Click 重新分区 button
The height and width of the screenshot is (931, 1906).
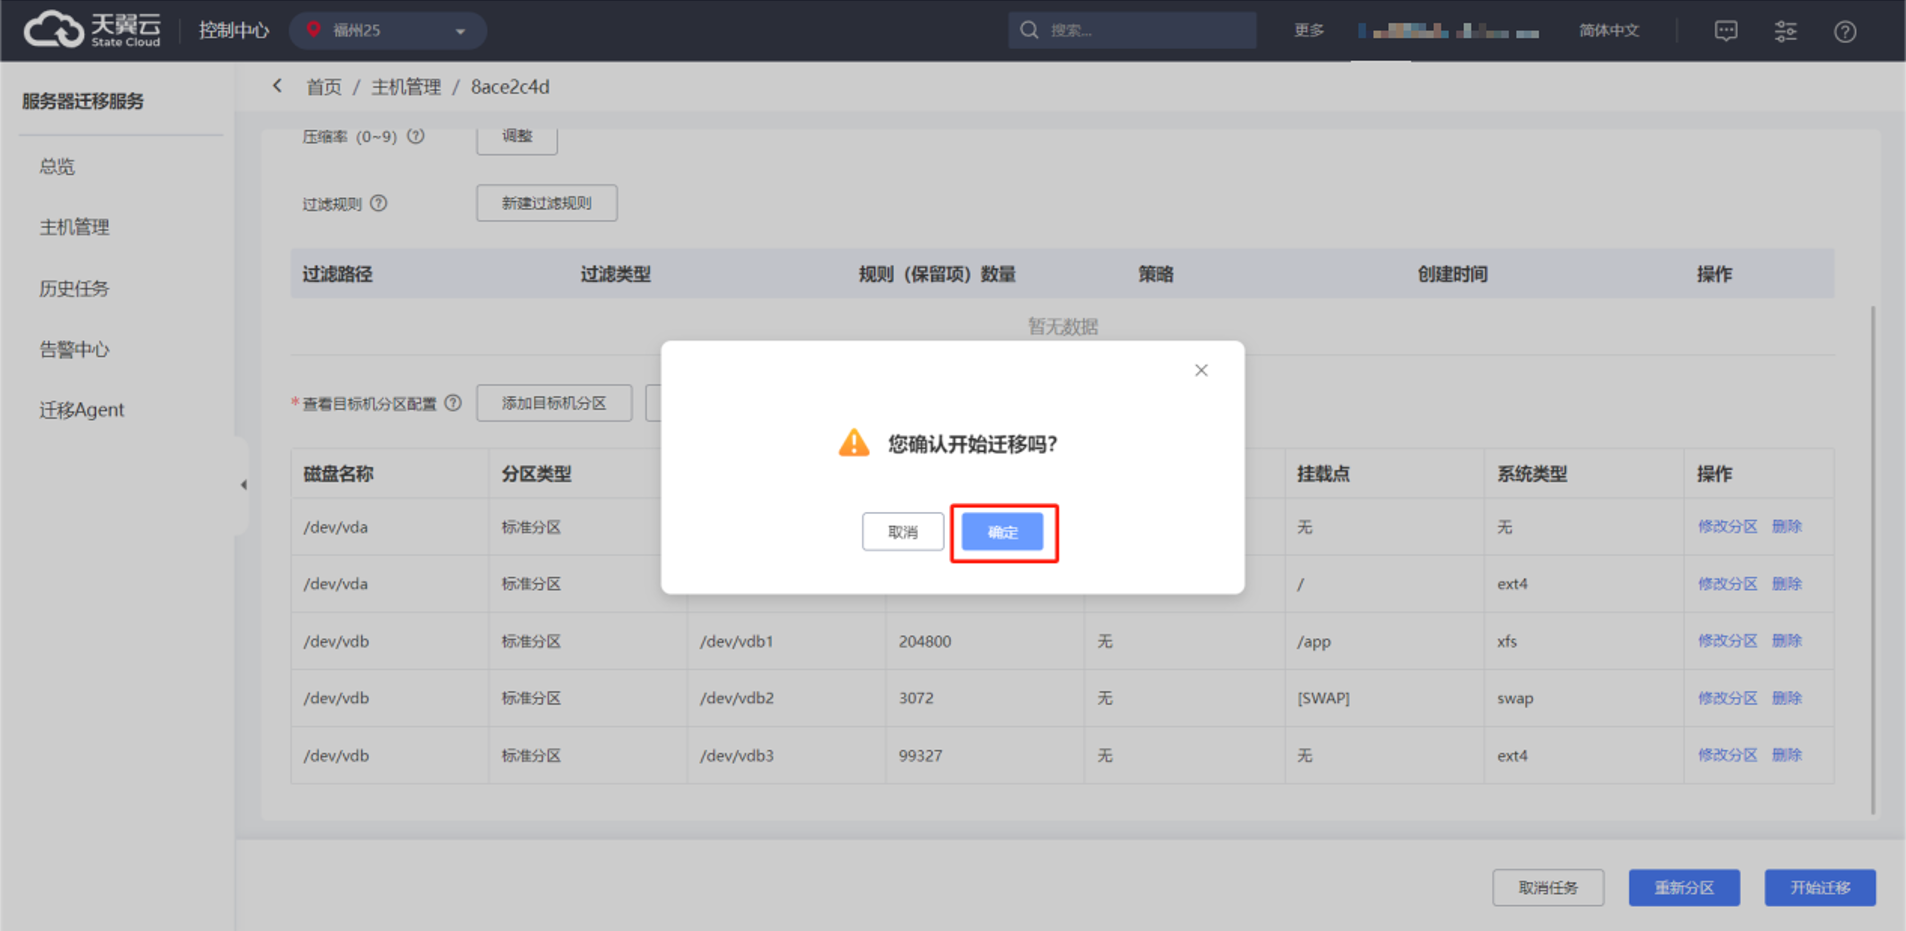[x=1684, y=887]
